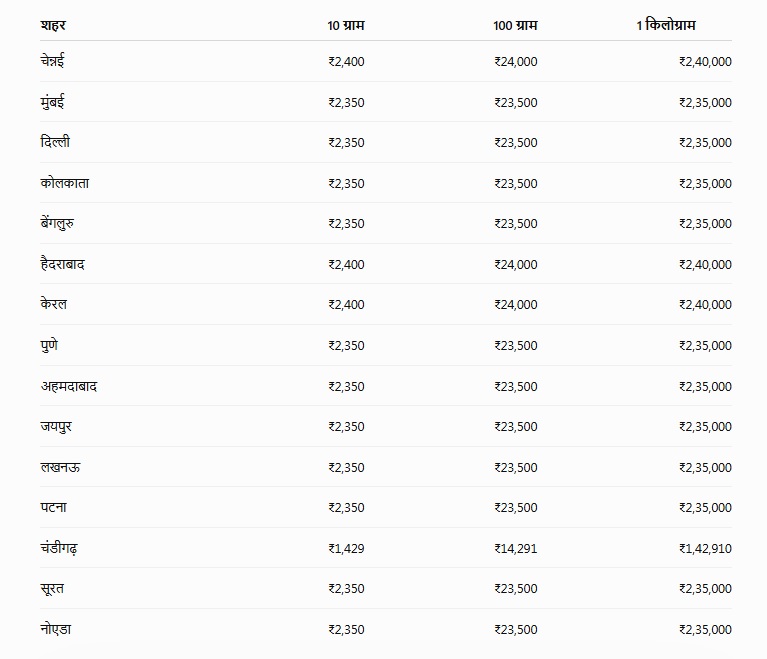This screenshot has height=659, width=767.
Task: Click the 100 ग्राम column header
Action: [515, 25]
